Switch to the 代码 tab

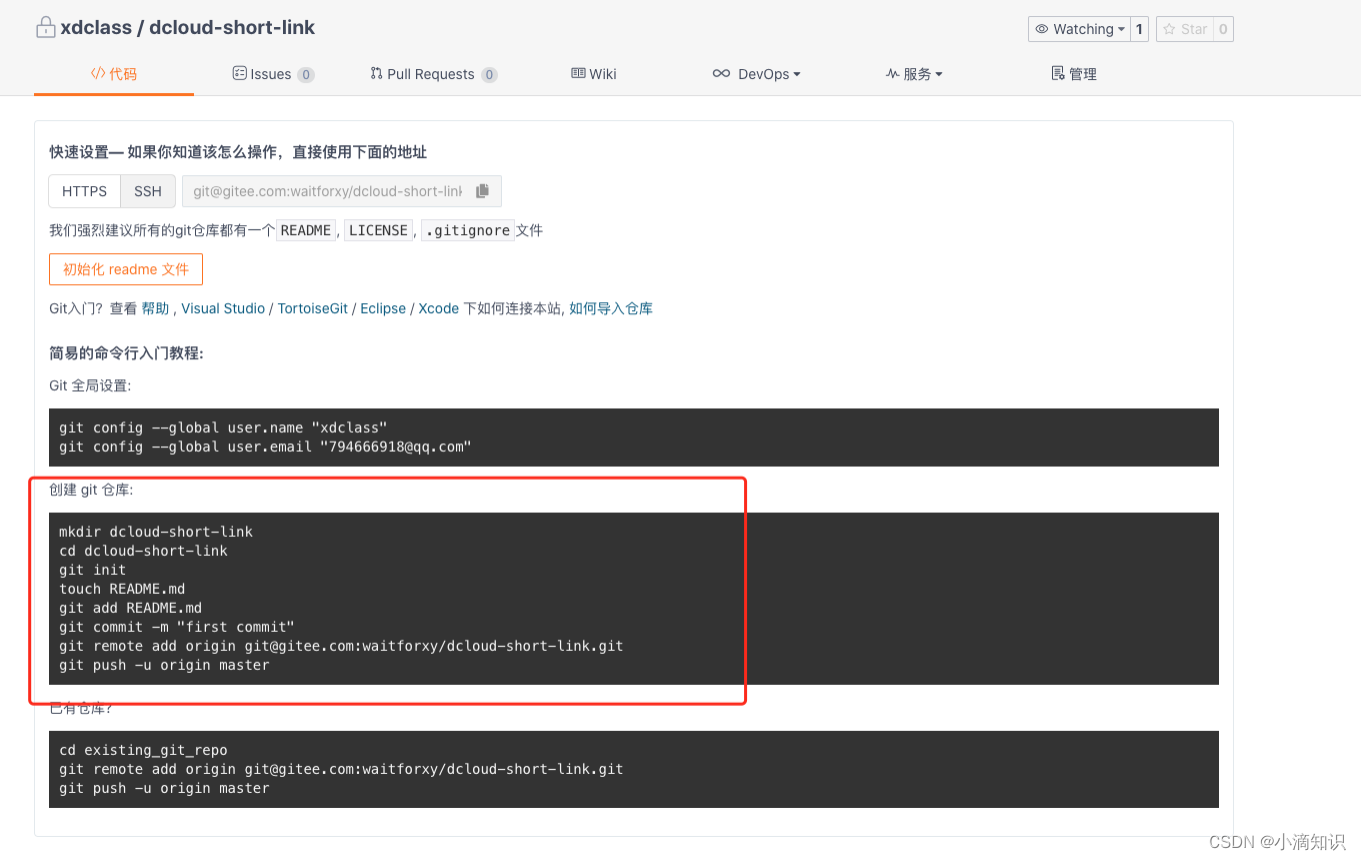click(x=114, y=74)
